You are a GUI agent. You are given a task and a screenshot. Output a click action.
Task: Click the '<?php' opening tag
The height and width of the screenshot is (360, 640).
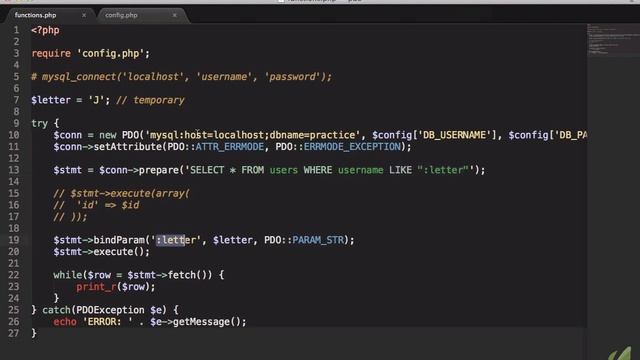(45, 30)
